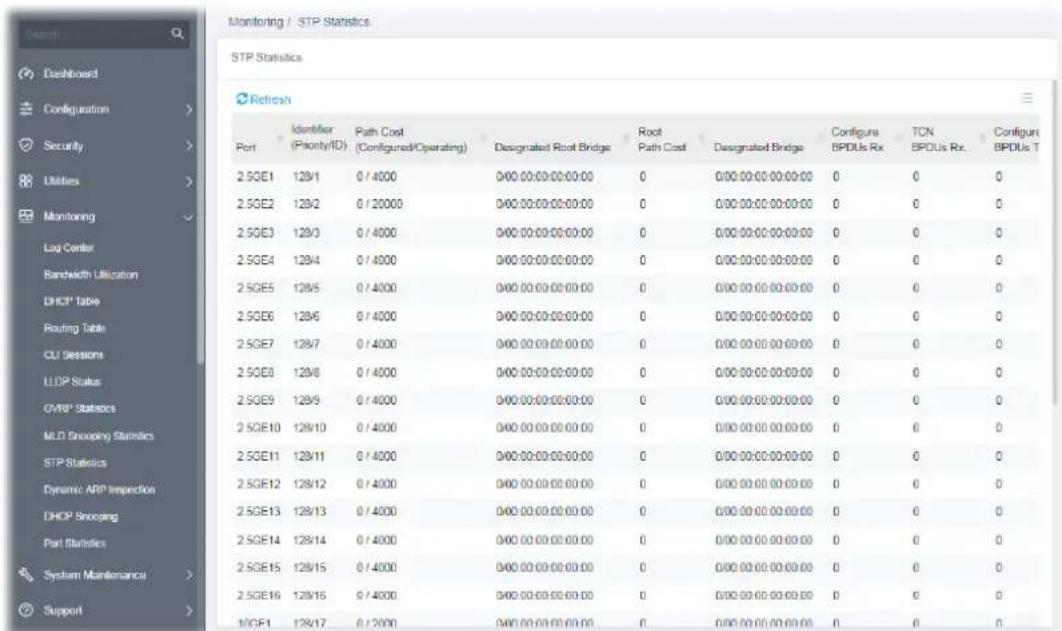The height and width of the screenshot is (631, 1062).
Task: Expand the System Maintenance chevron
Action: coord(189,575)
